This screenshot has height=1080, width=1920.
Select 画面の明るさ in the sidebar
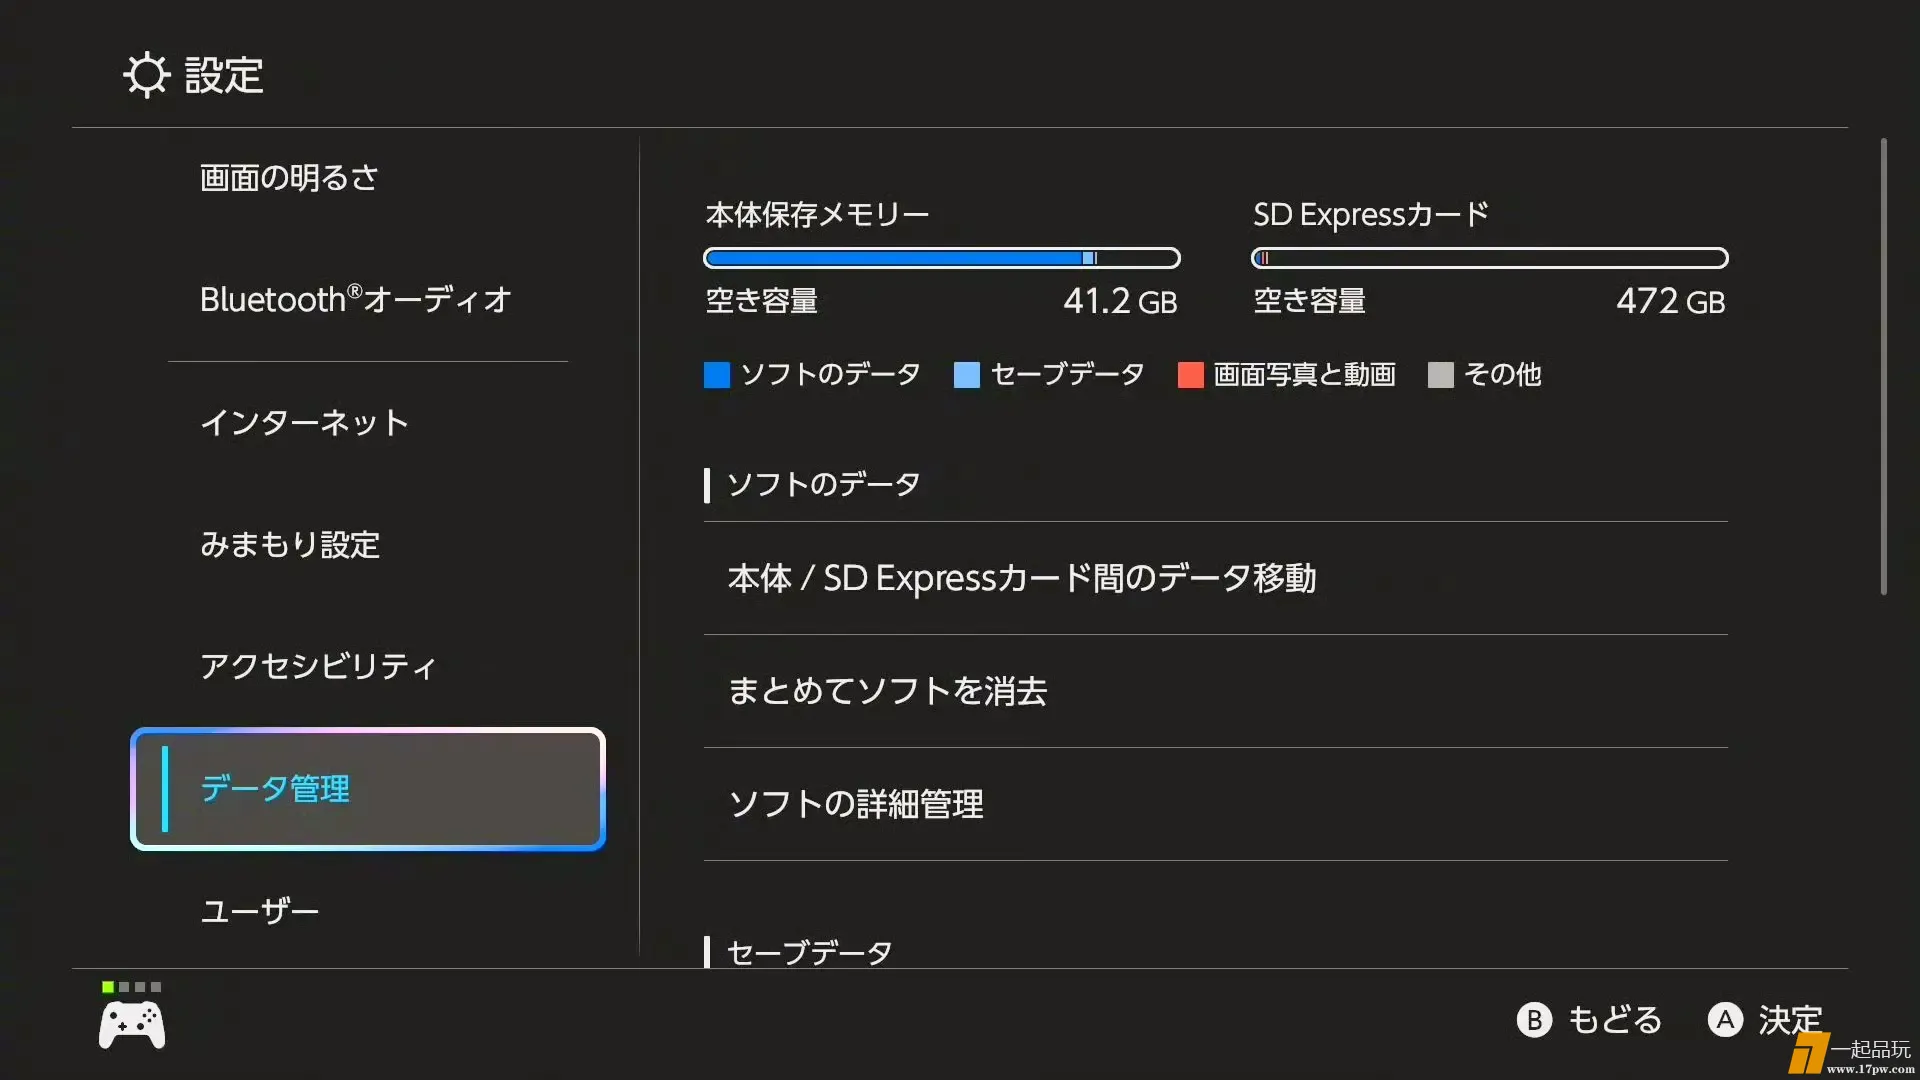(289, 178)
